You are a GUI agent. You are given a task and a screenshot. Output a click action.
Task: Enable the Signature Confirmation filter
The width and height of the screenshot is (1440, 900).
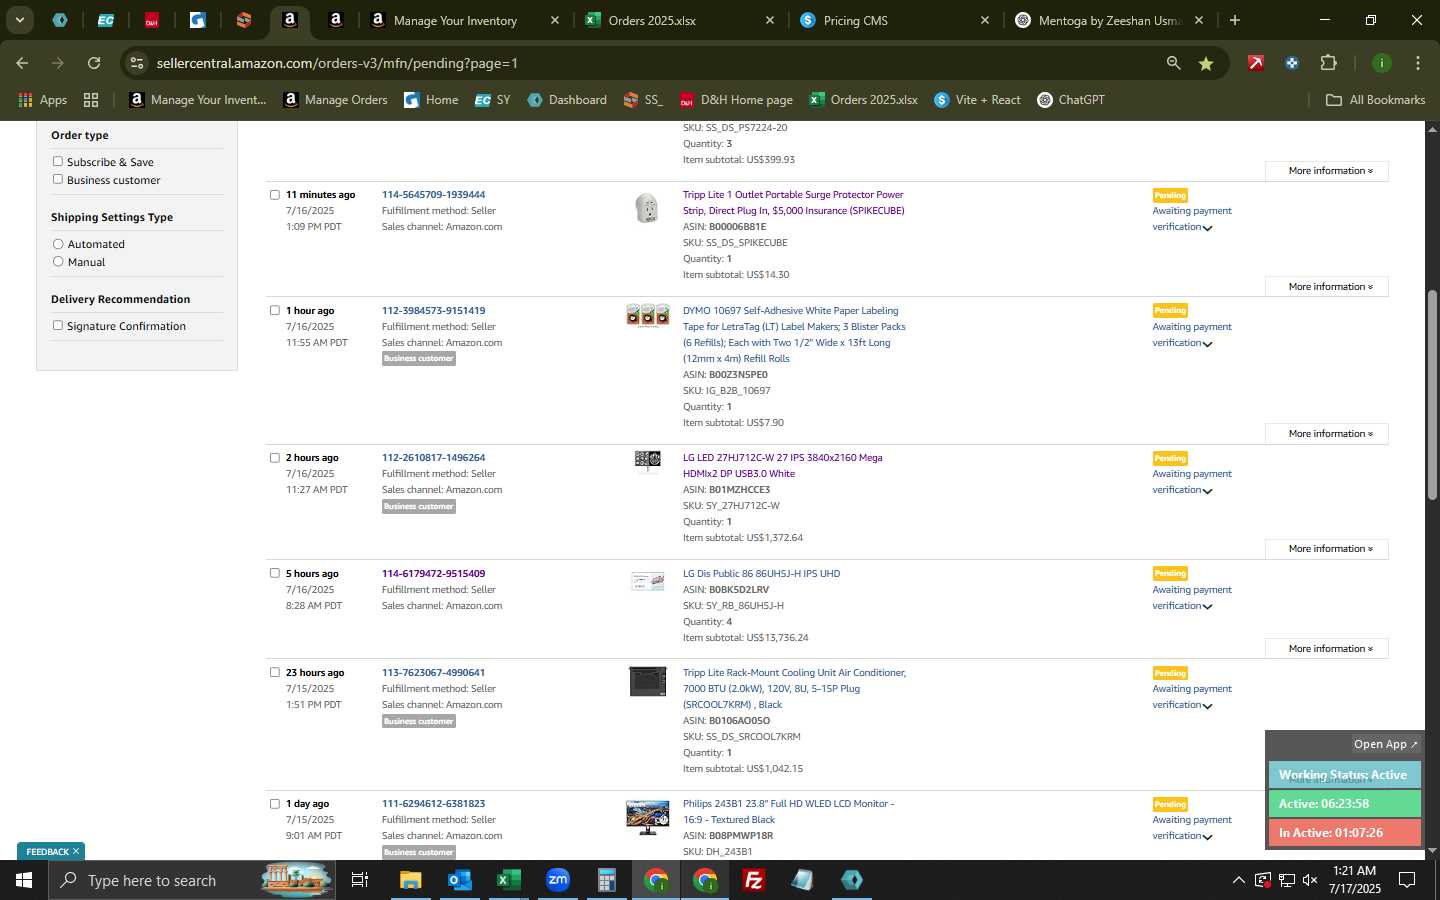pyautogui.click(x=57, y=325)
